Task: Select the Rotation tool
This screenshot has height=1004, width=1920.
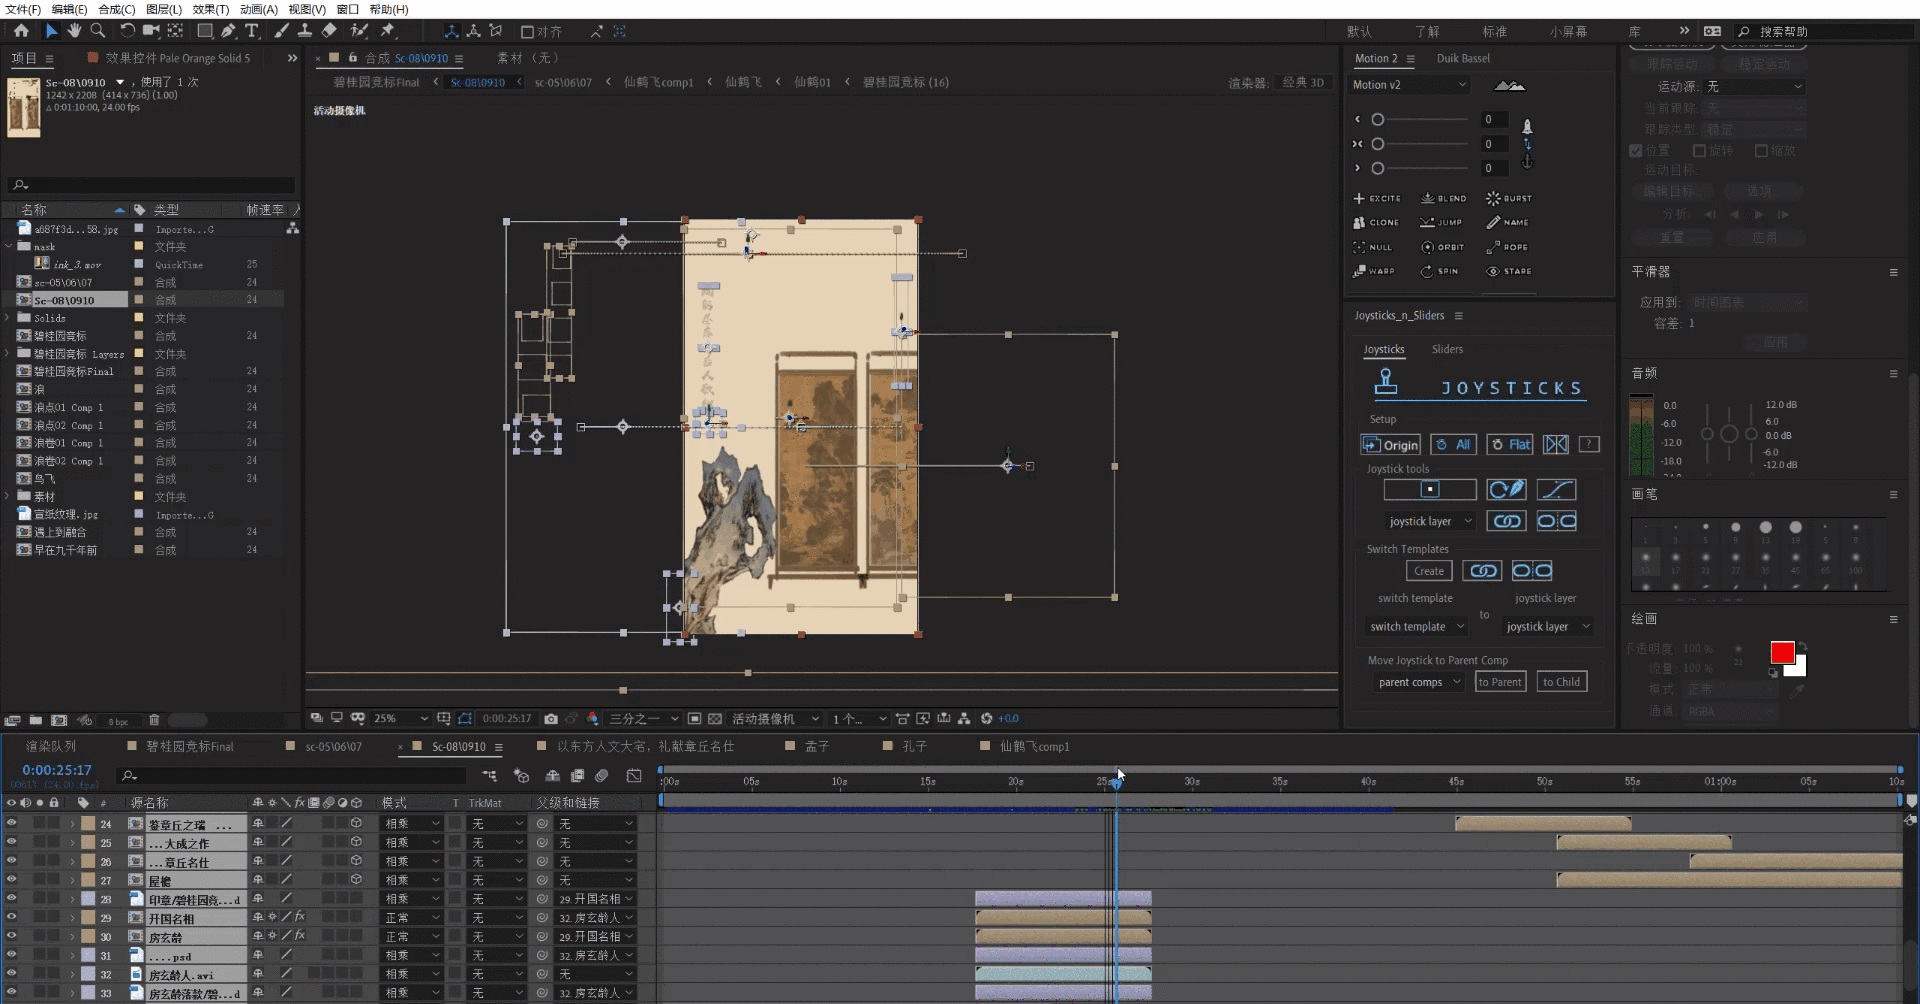Action: click(127, 31)
